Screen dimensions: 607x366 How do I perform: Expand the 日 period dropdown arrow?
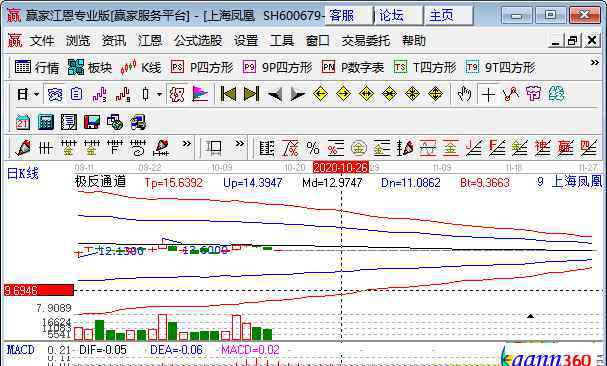pos(36,94)
